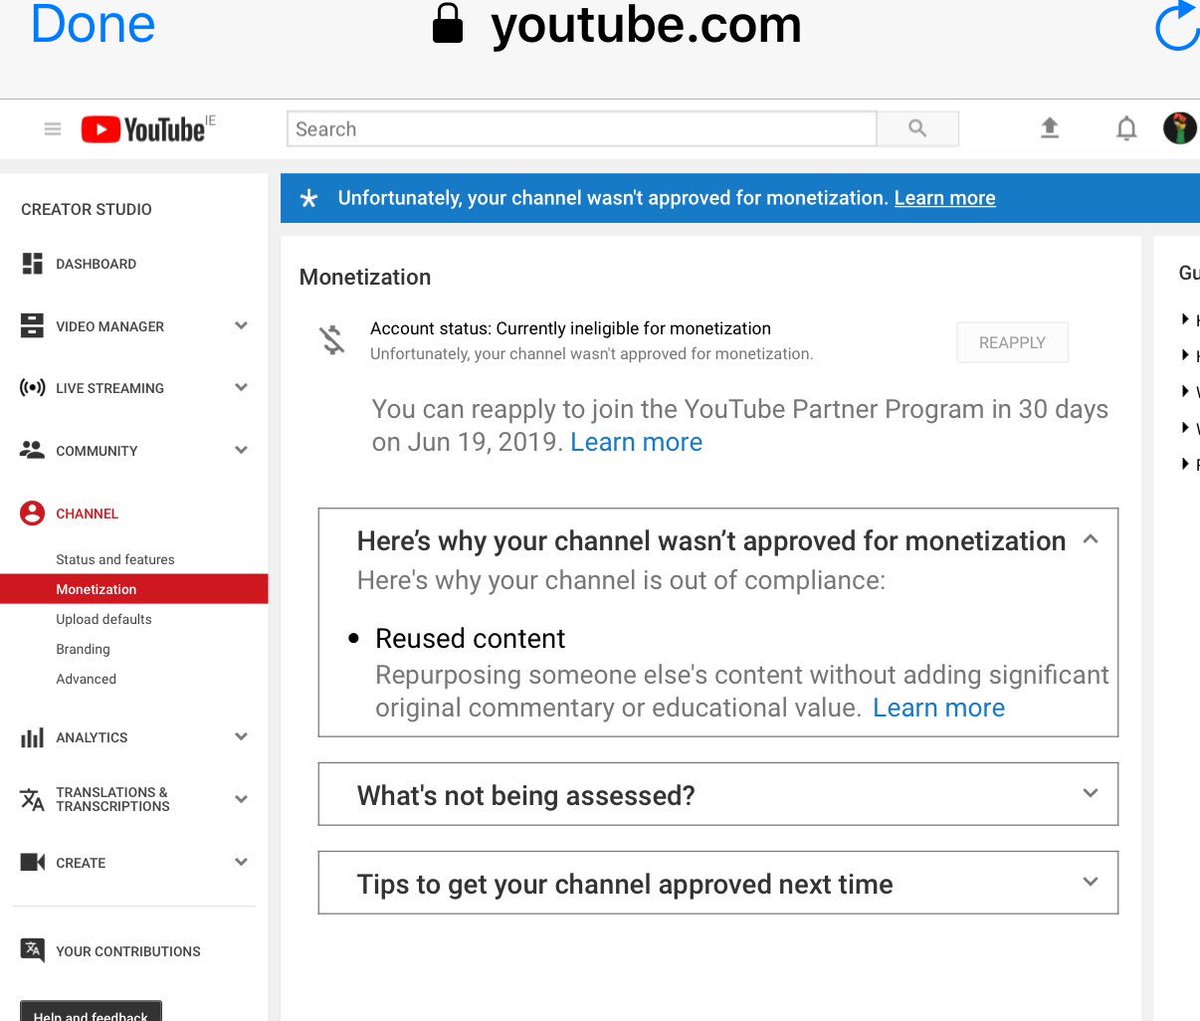This screenshot has width=1200, height=1021.
Task: Collapse "Here's why your channel wasn't approved" panel
Action: (x=1090, y=540)
